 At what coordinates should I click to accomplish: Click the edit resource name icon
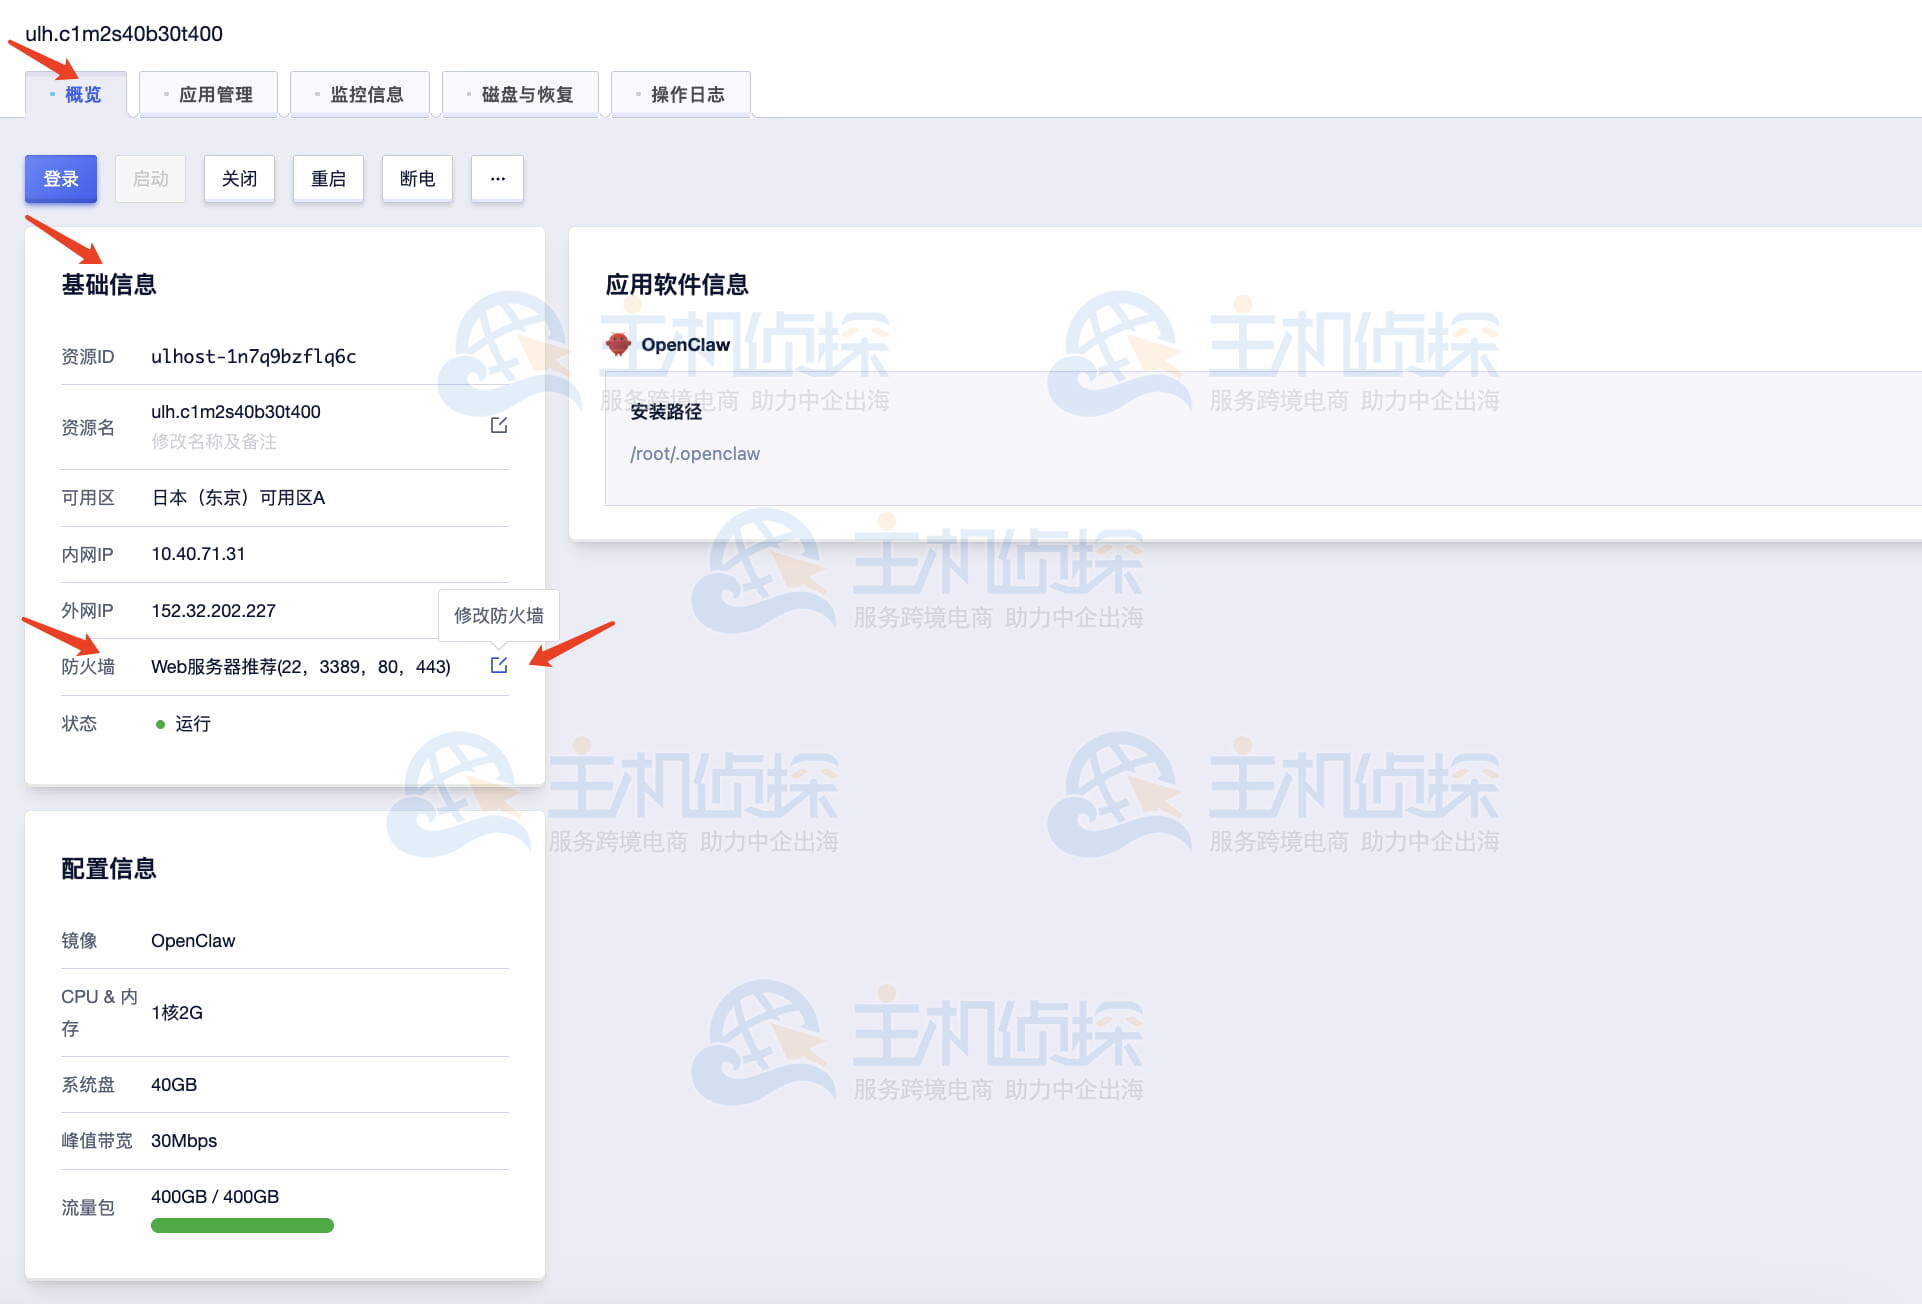point(499,426)
